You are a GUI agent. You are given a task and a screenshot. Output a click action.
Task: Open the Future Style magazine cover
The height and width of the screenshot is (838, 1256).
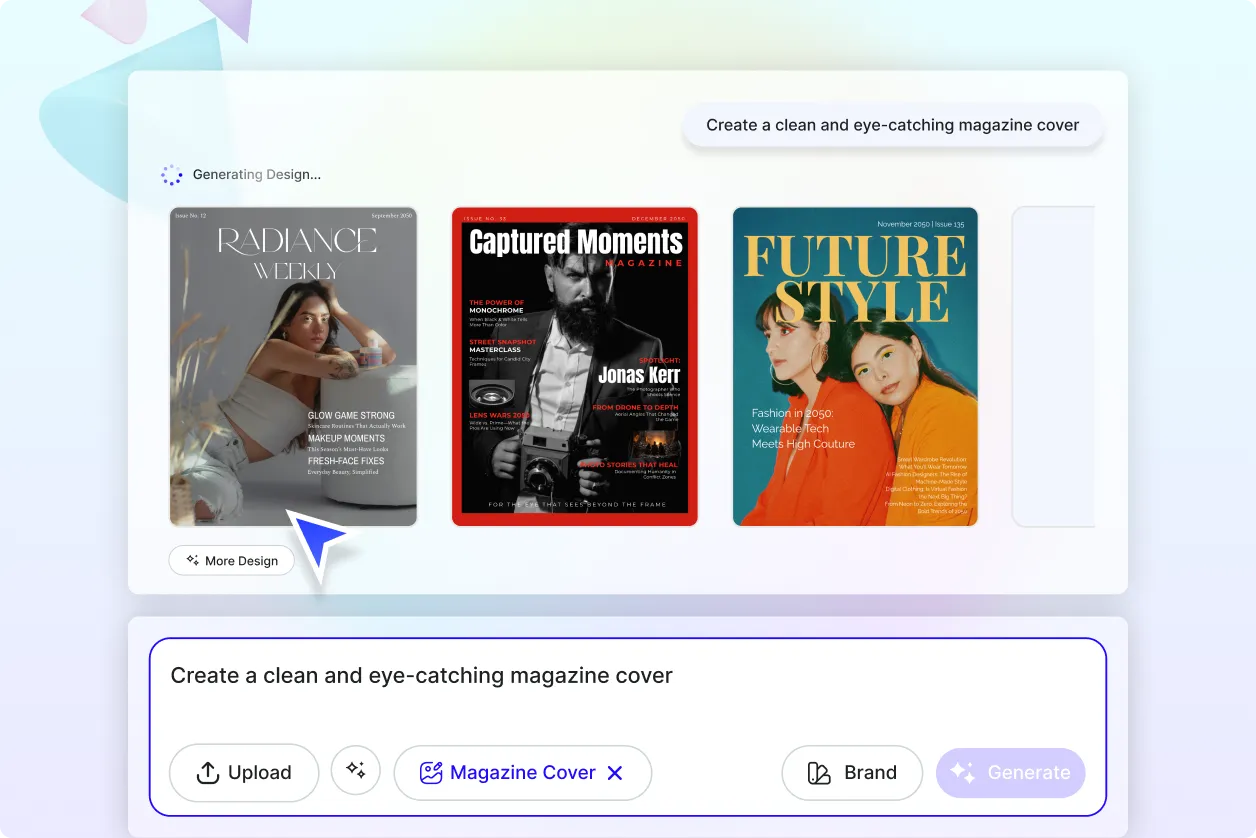pyautogui.click(x=855, y=366)
